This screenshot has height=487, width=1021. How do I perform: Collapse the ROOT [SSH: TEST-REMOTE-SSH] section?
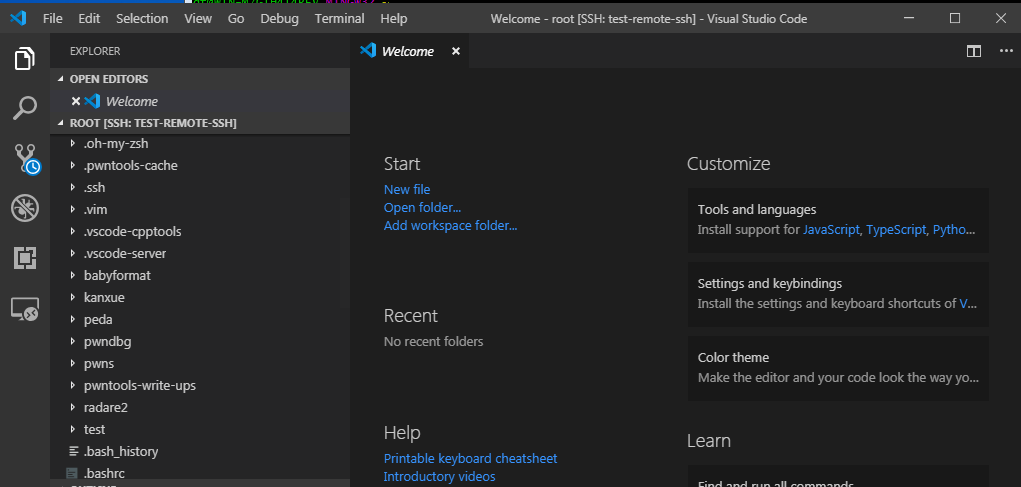[x=61, y=122]
